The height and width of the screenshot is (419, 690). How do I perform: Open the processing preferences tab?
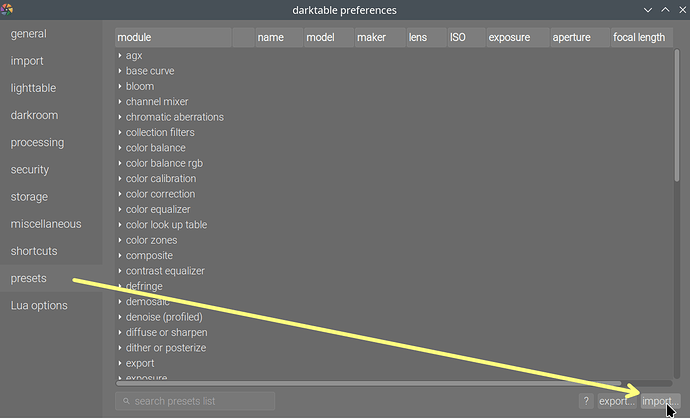point(51,143)
